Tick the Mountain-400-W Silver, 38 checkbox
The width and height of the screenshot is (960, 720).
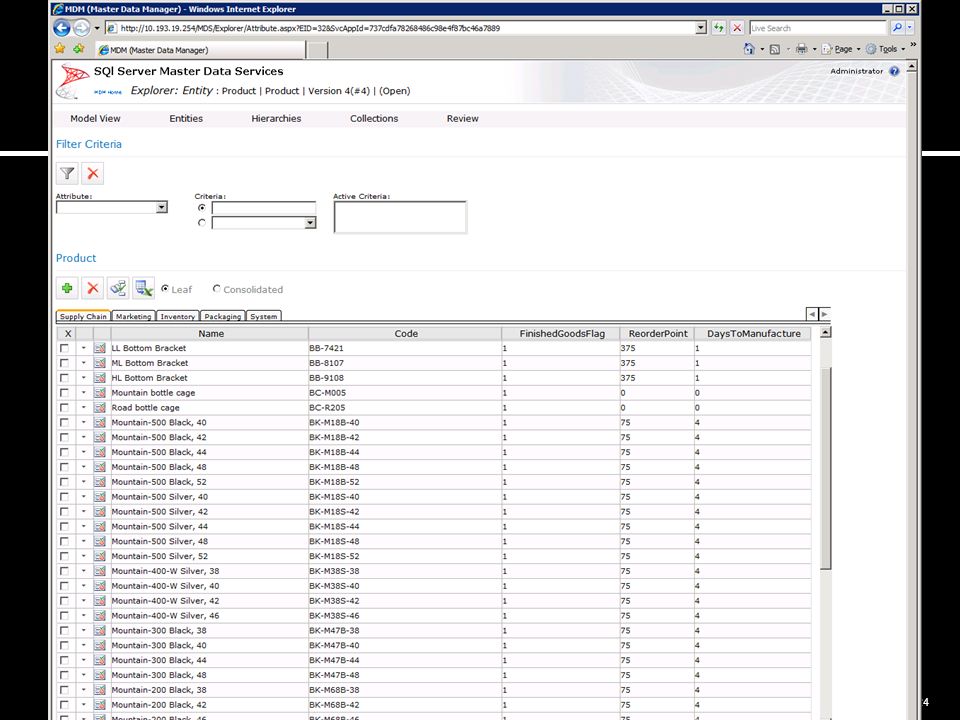click(x=64, y=571)
